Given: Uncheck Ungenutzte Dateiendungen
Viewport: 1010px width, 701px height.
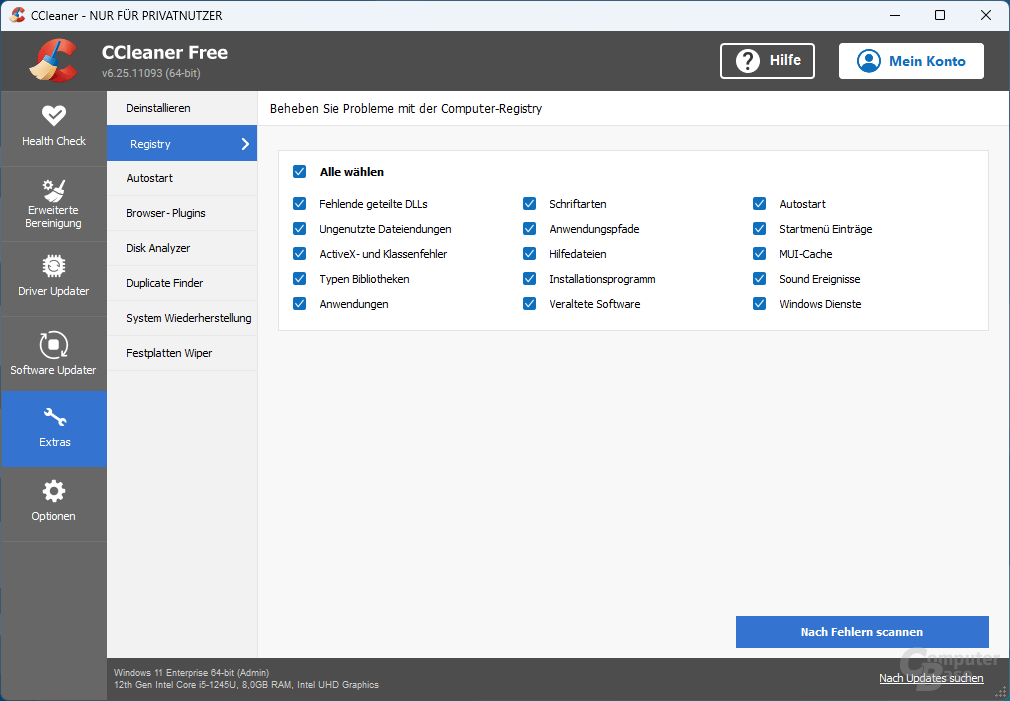Looking at the screenshot, I should [x=300, y=229].
